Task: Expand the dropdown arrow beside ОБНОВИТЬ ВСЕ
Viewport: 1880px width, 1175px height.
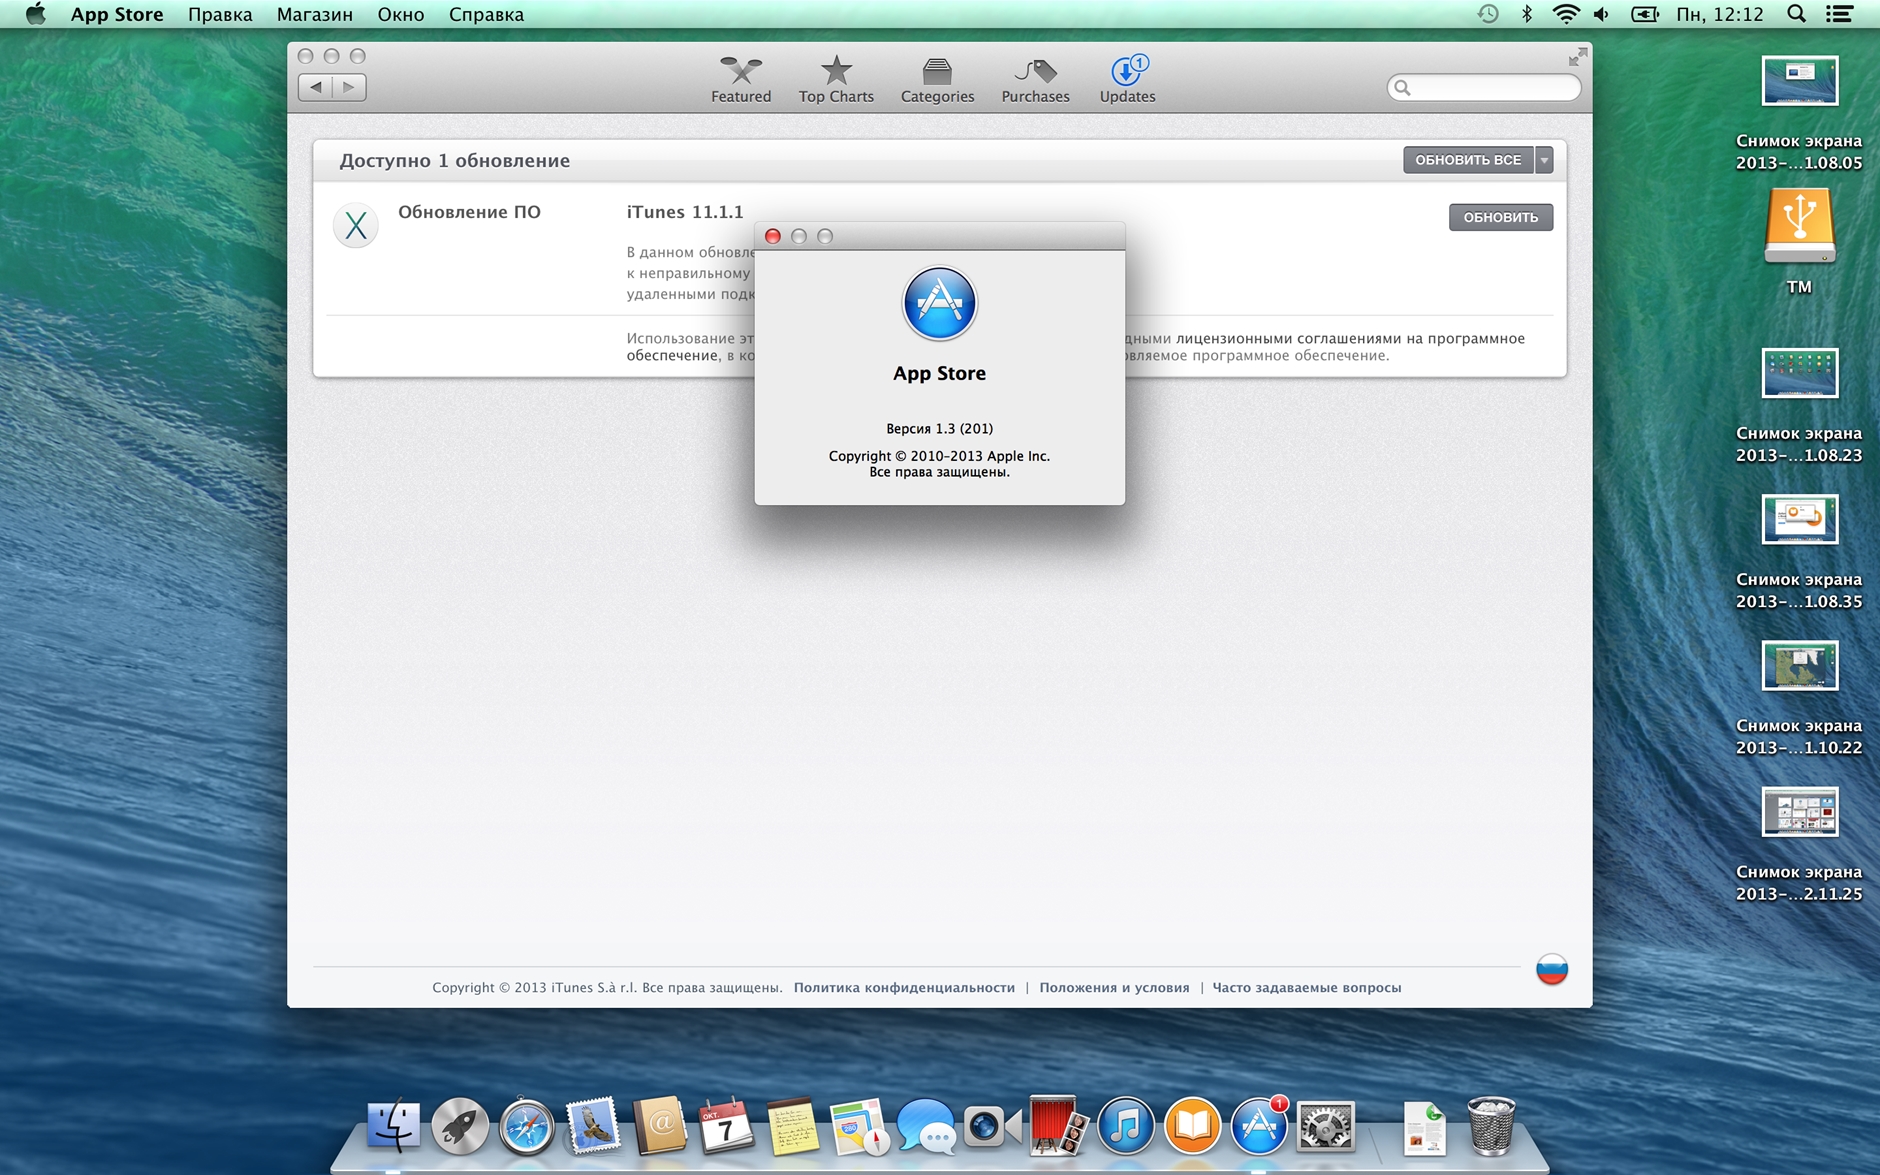Action: pyautogui.click(x=1544, y=160)
